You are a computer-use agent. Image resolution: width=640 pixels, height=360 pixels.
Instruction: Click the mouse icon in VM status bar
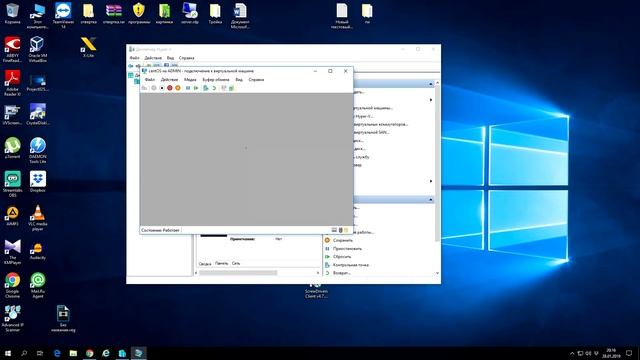340,230
